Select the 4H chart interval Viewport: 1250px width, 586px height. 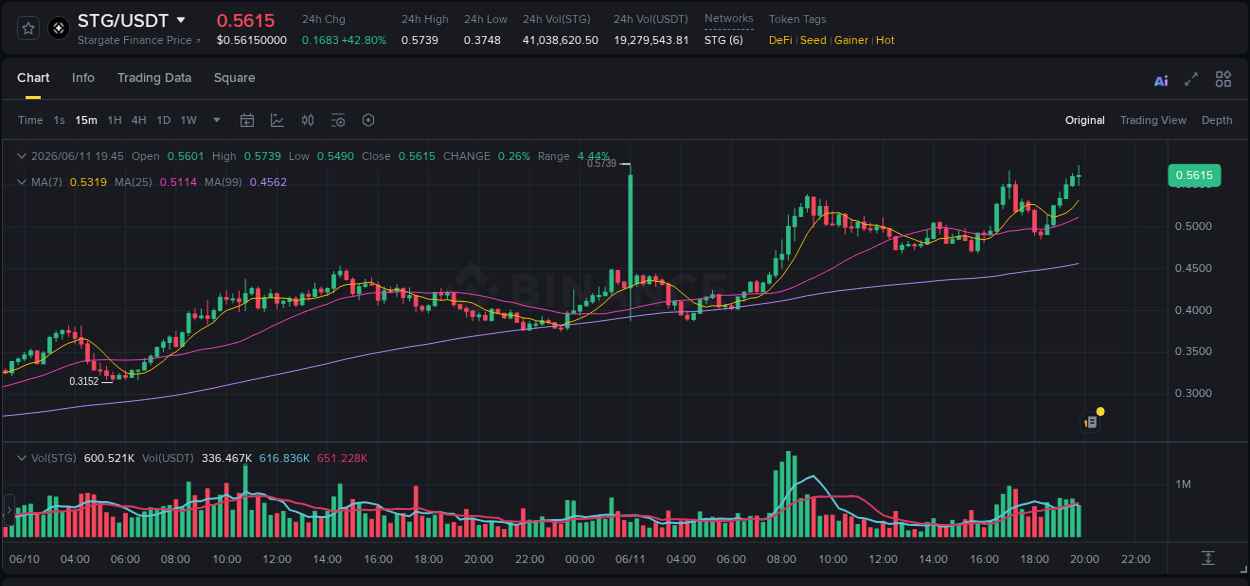point(139,120)
